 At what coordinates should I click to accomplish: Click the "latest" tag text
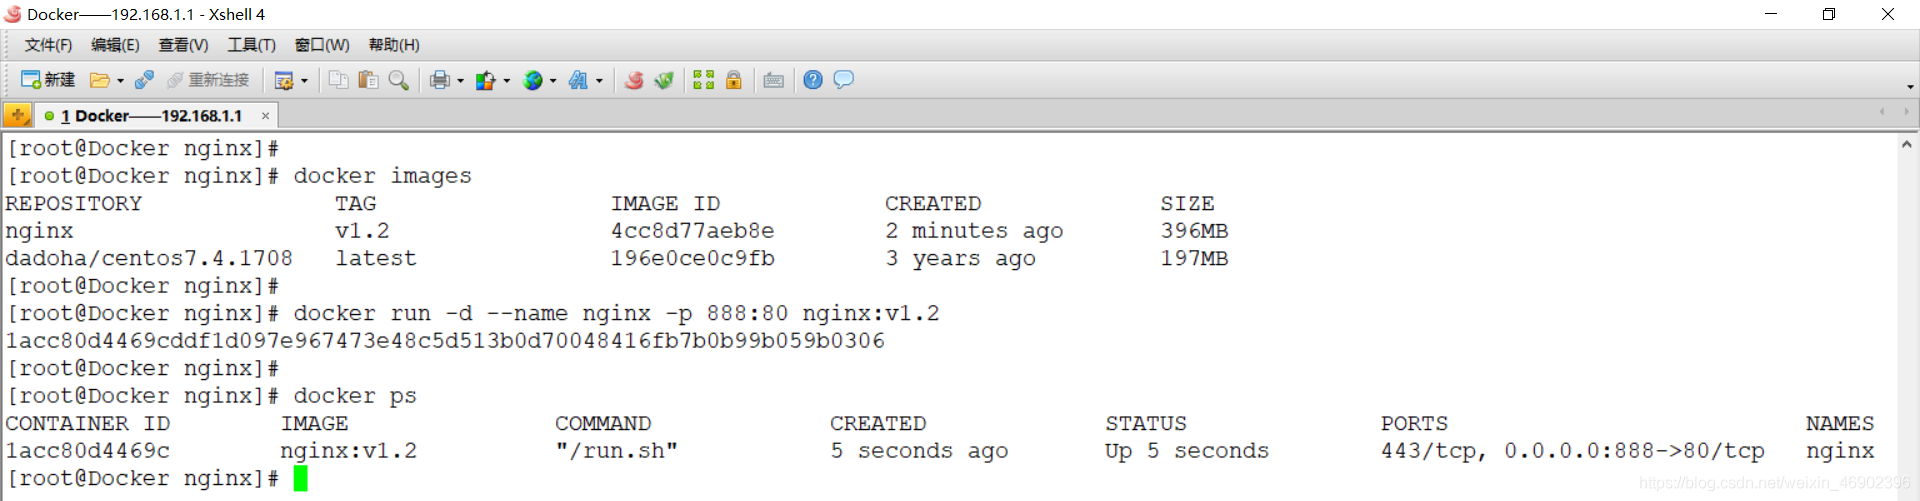tap(376, 258)
